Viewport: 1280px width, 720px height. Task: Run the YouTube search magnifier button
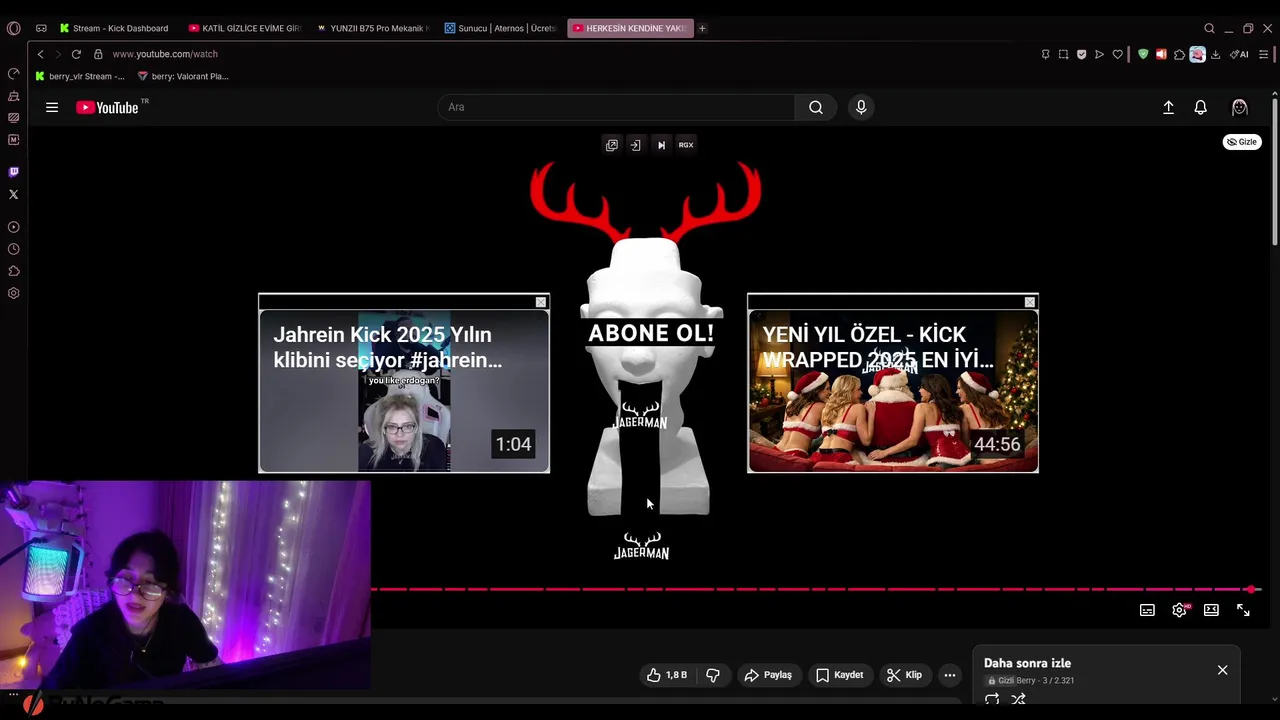pos(816,107)
